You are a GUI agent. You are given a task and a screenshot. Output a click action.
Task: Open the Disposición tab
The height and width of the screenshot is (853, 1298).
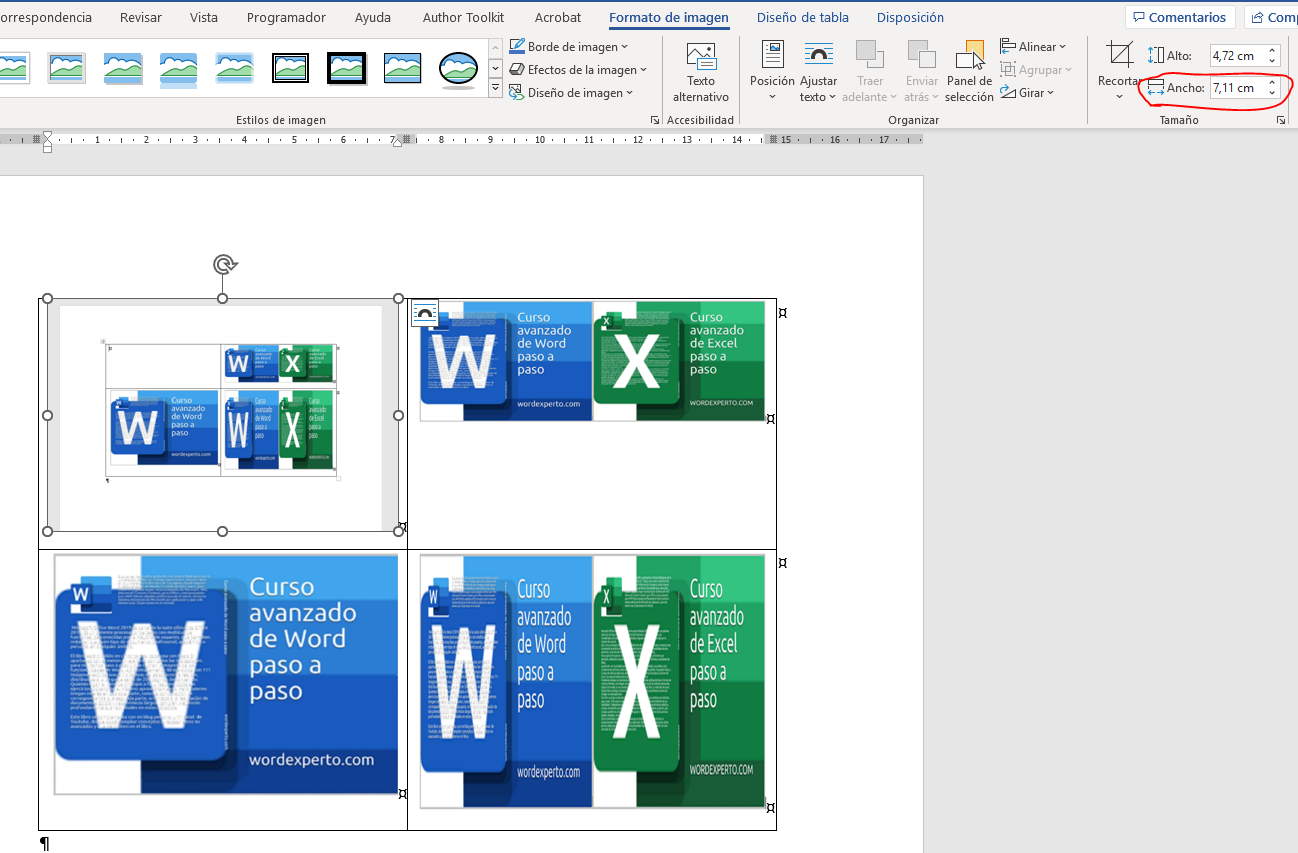(x=910, y=18)
